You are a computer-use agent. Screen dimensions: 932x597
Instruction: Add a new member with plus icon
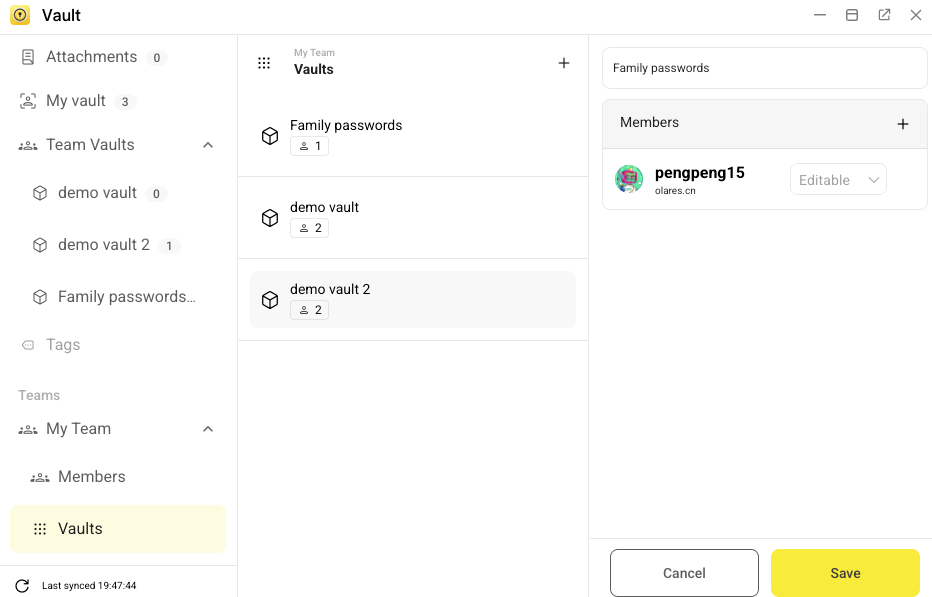click(903, 124)
